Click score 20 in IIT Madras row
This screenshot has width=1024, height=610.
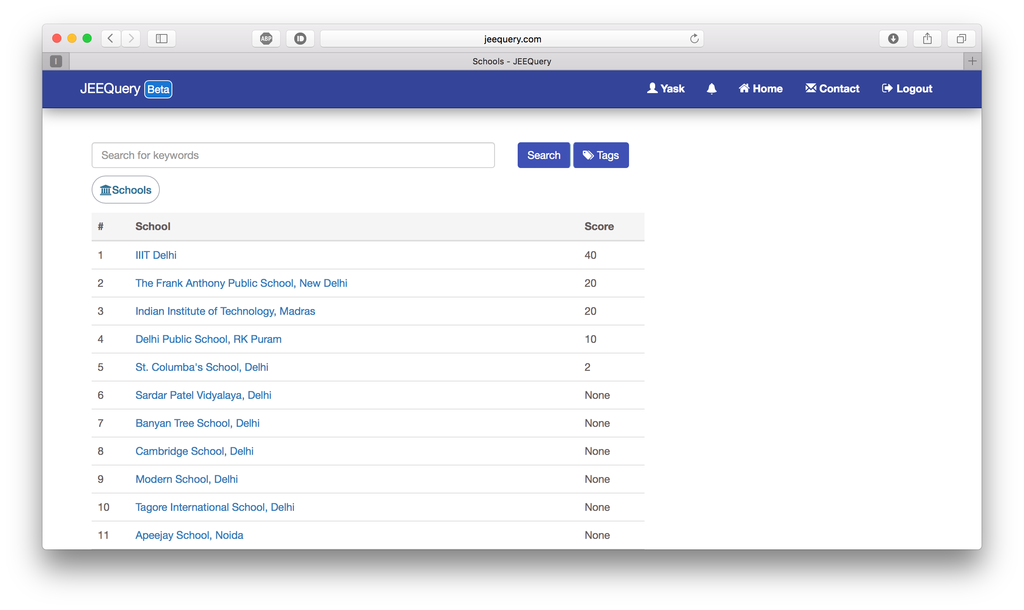pyautogui.click(x=590, y=312)
